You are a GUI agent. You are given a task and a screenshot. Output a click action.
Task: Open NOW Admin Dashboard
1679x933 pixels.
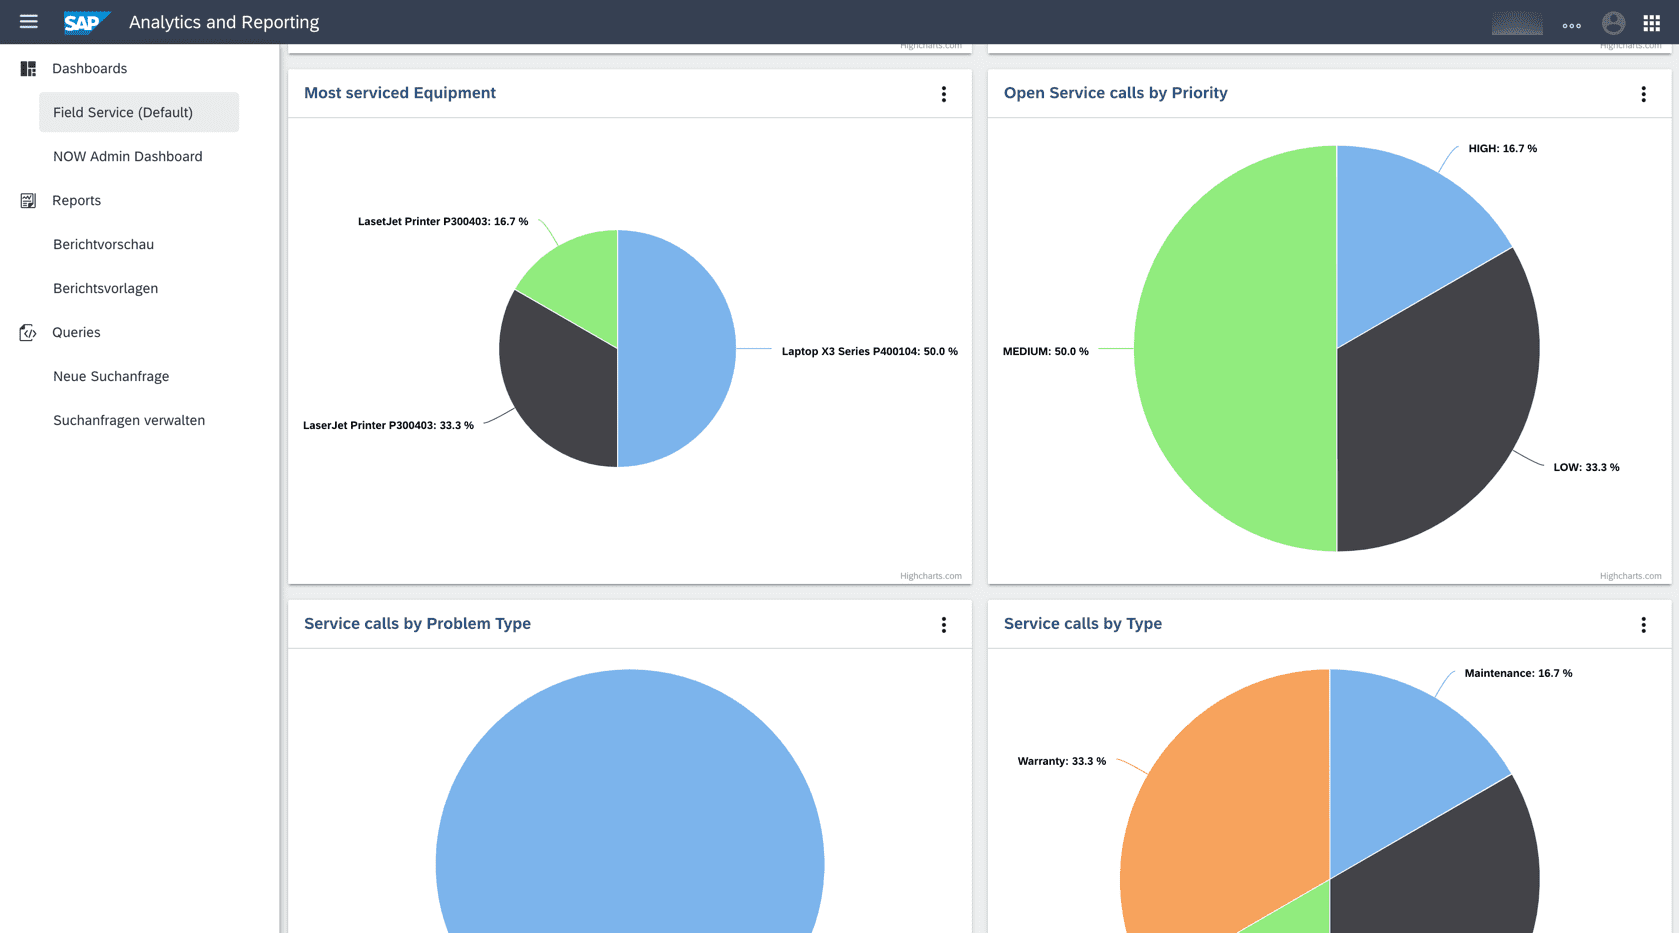tap(128, 156)
